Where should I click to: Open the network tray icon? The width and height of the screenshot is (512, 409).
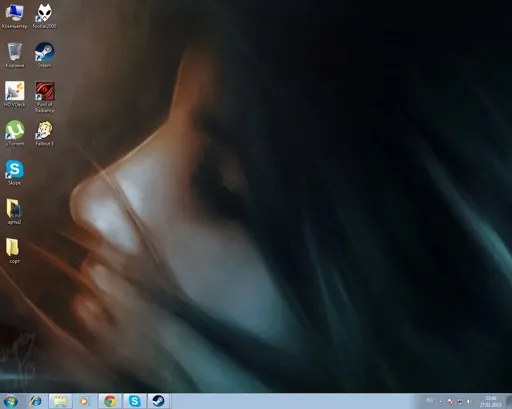pos(460,402)
